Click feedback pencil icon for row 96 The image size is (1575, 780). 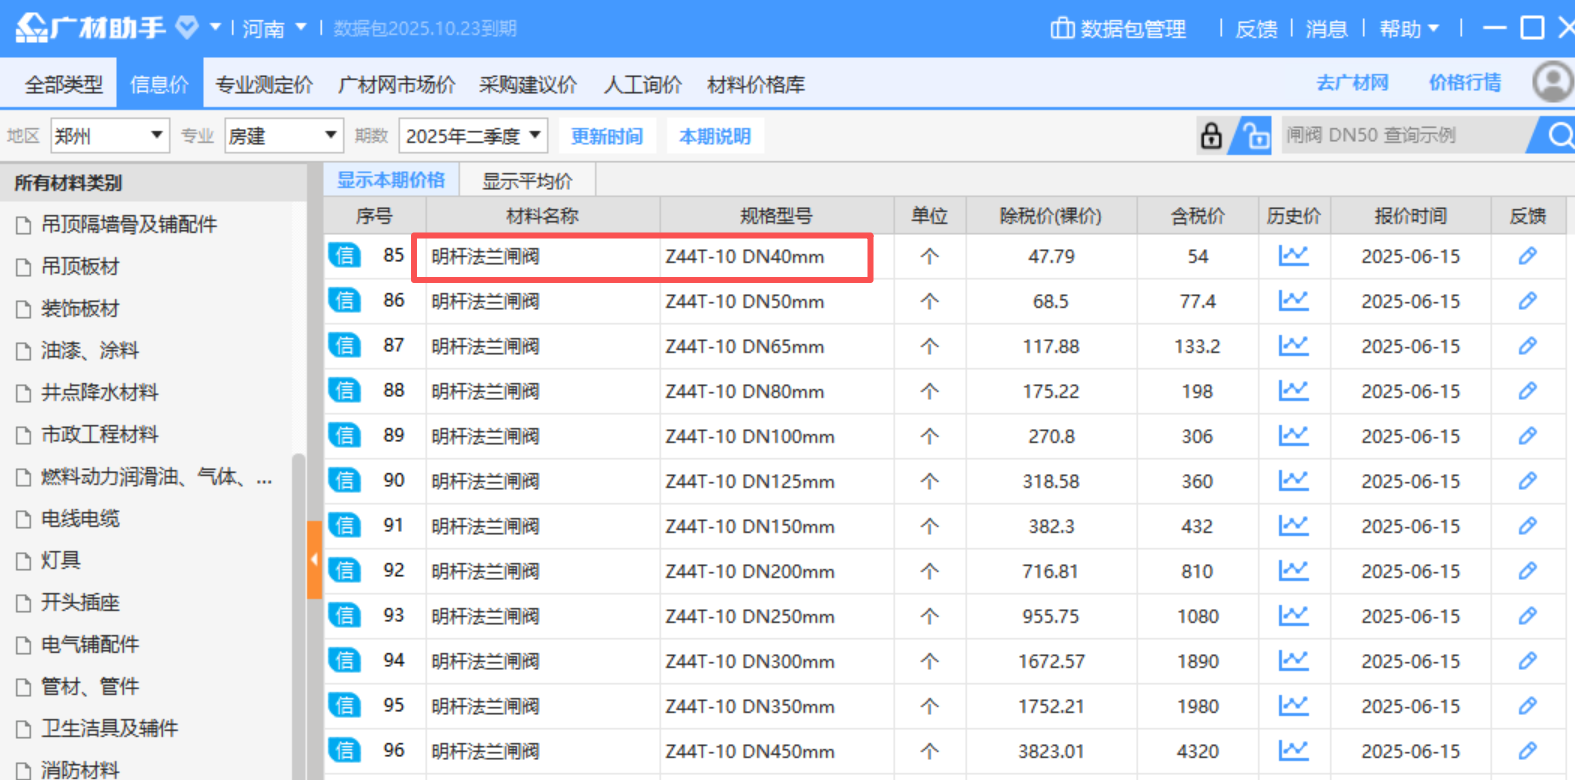(1527, 751)
